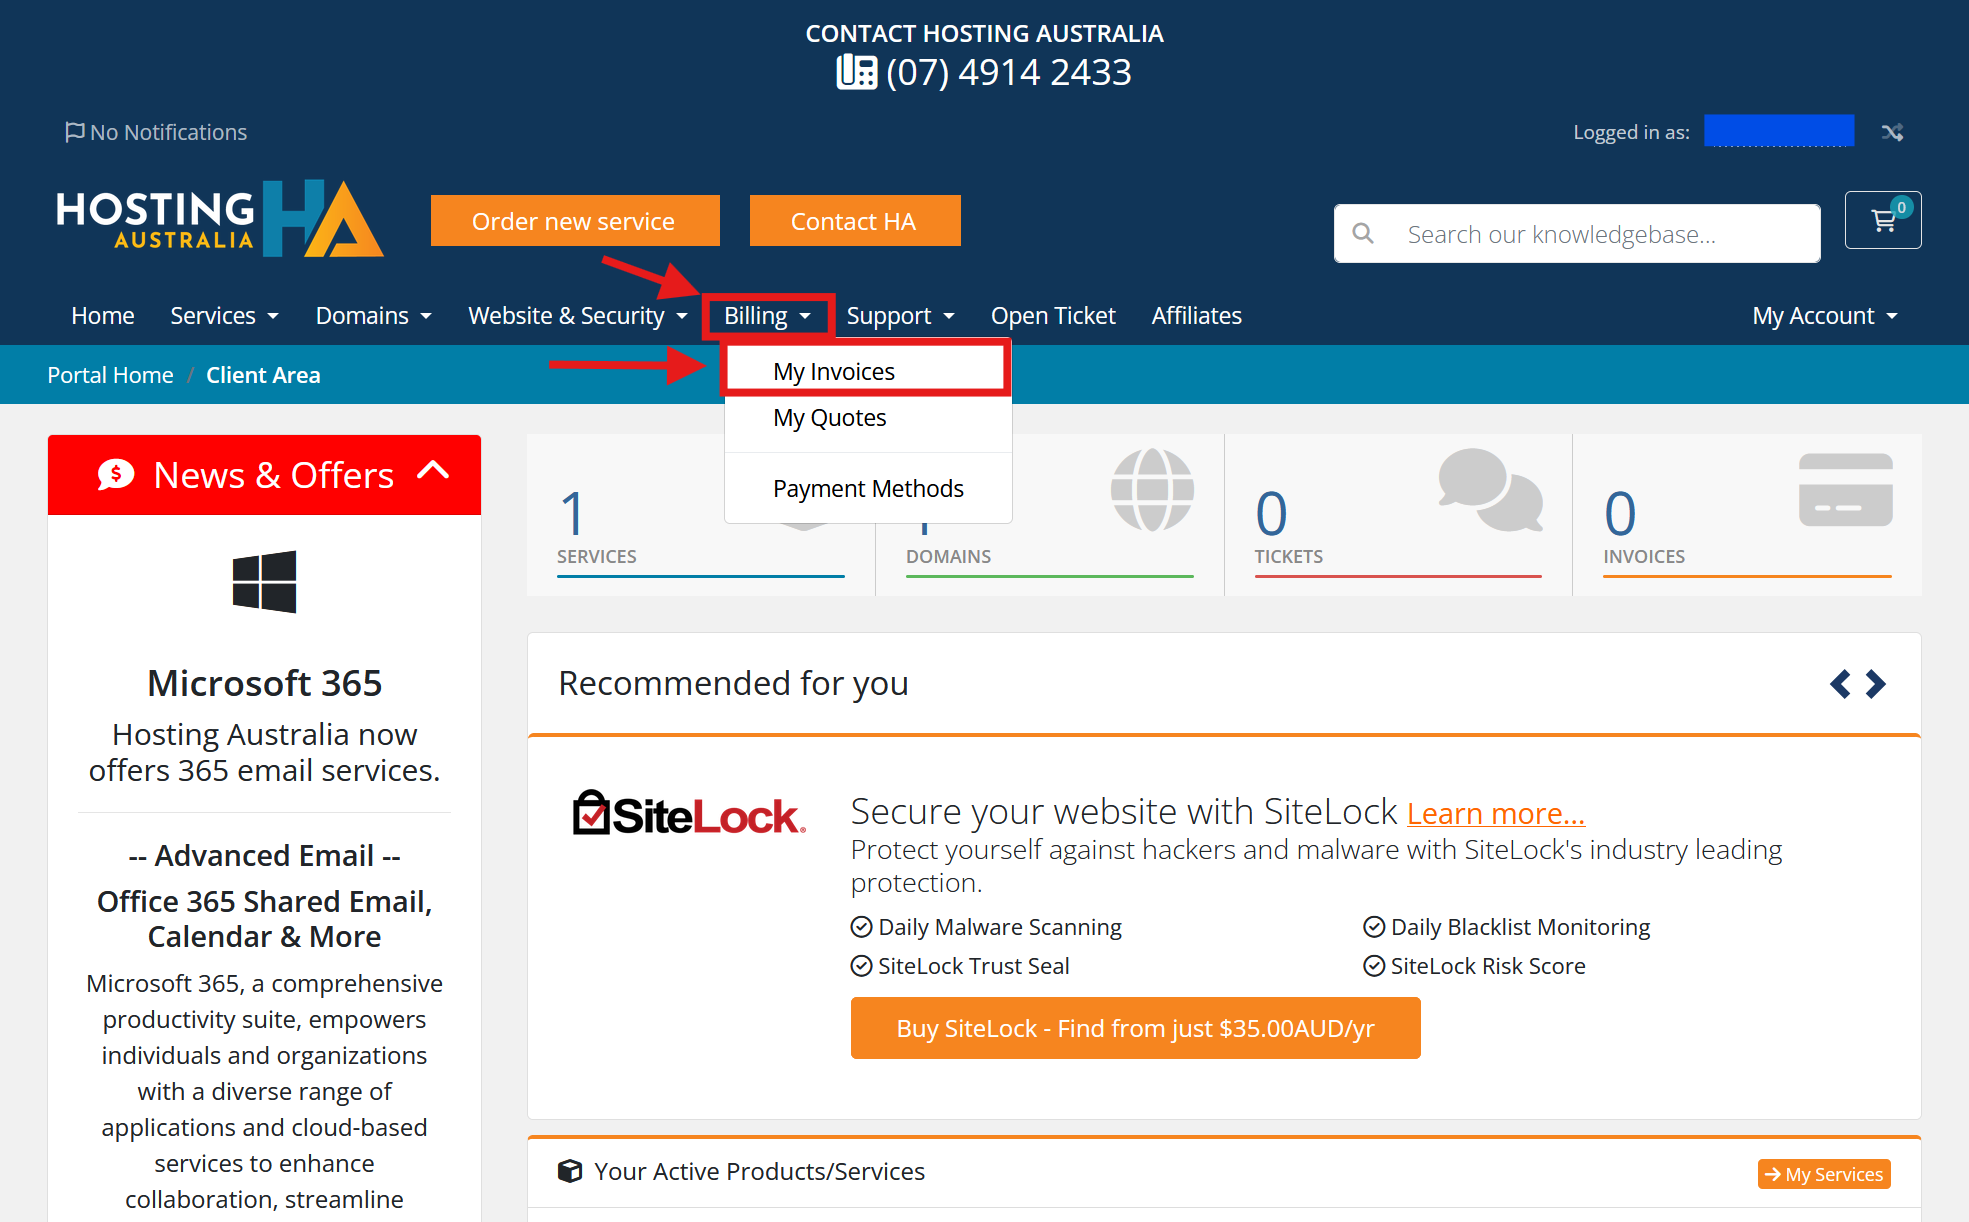1969x1222 pixels.
Task: Click the globe icon on Domains tile
Action: (x=1152, y=489)
